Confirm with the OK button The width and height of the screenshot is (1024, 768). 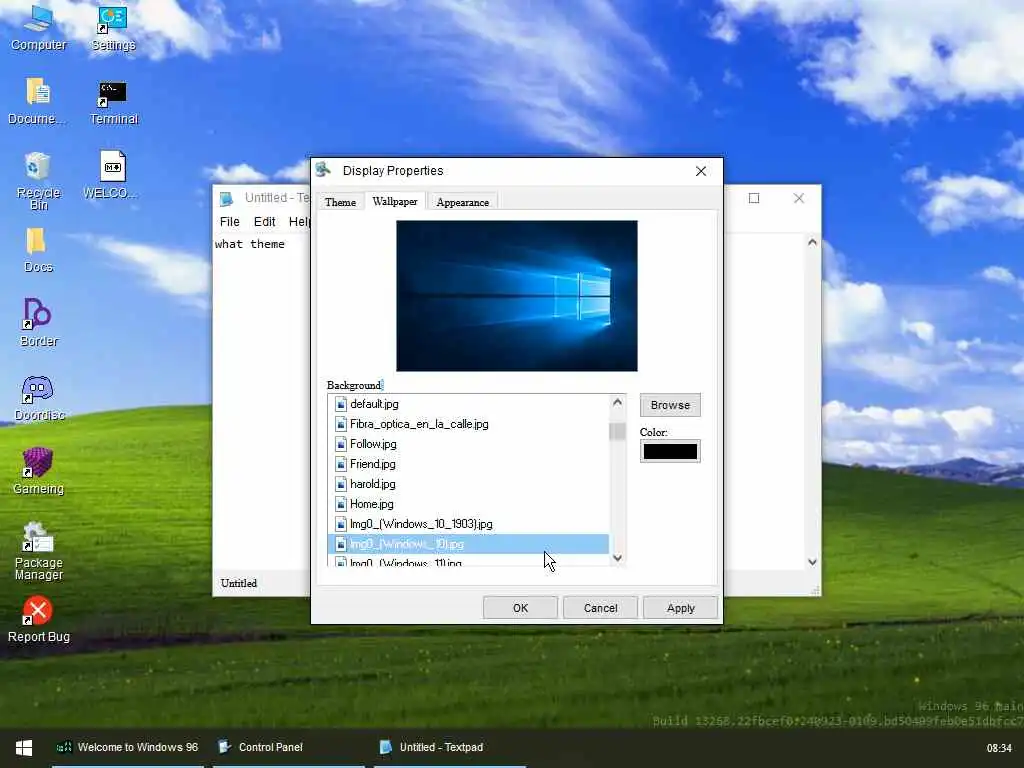click(x=520, y=608)
